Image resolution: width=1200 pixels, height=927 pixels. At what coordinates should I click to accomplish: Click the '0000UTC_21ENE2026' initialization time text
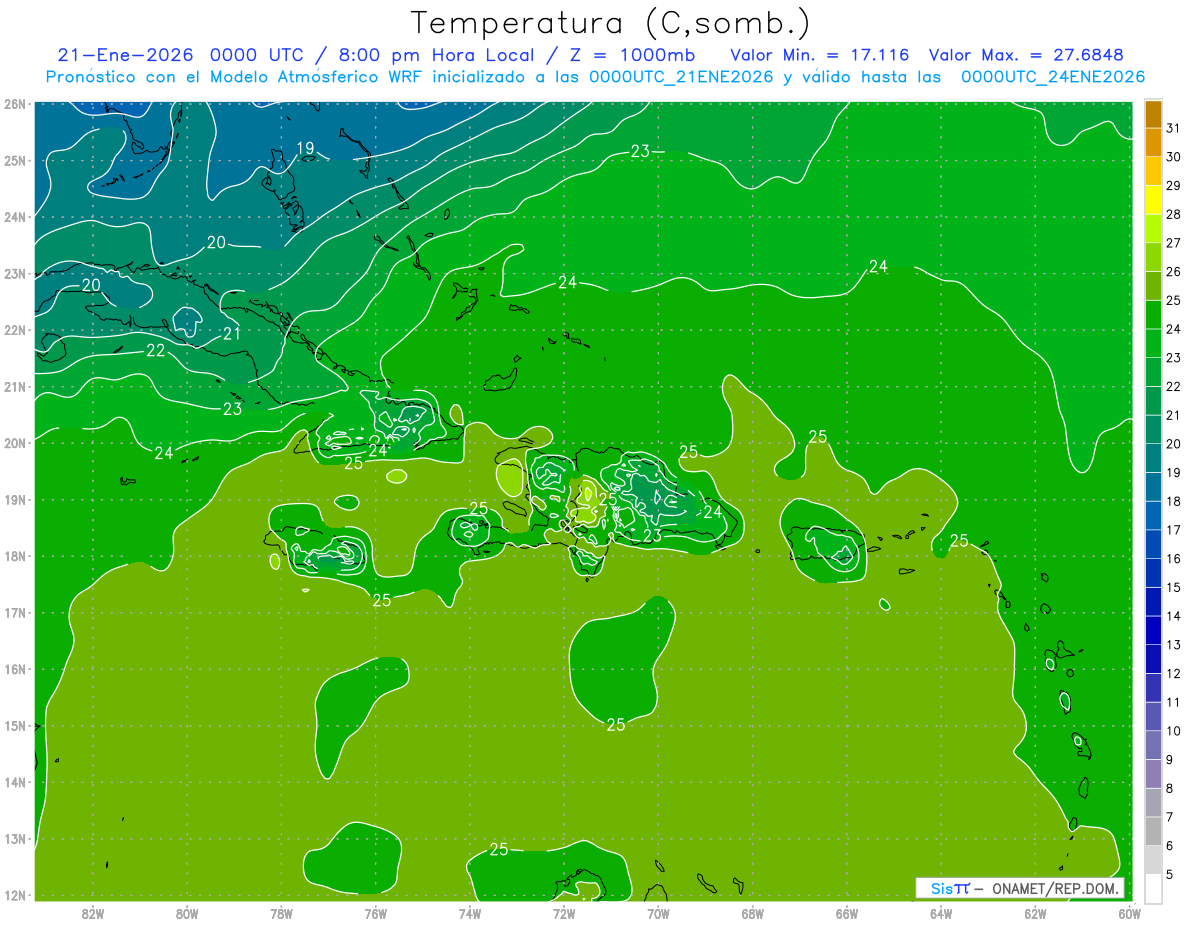tap(681, 77)
